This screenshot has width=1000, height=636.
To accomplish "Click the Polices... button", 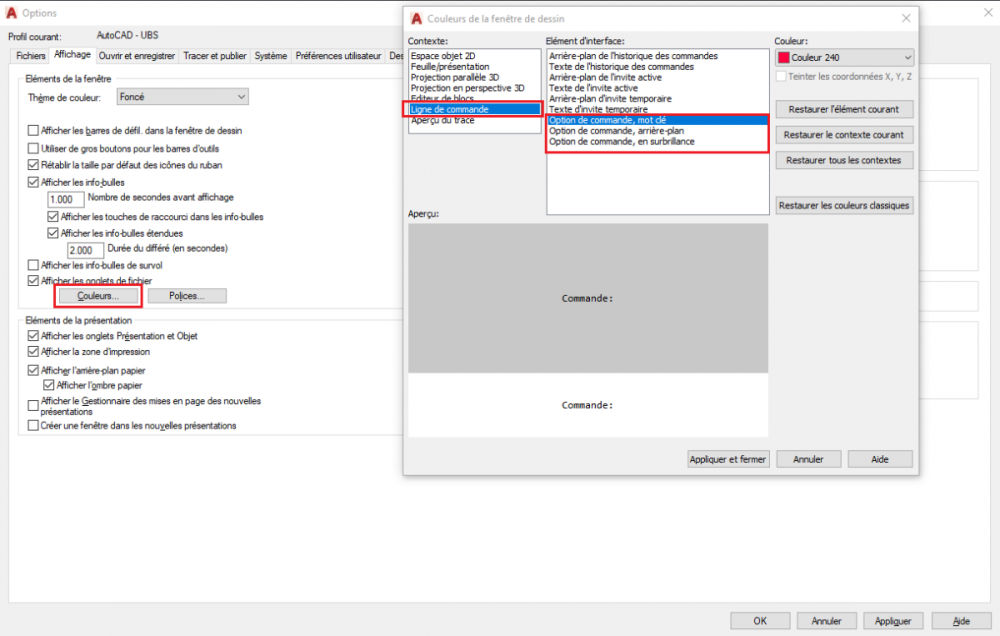I will point(187,296).
